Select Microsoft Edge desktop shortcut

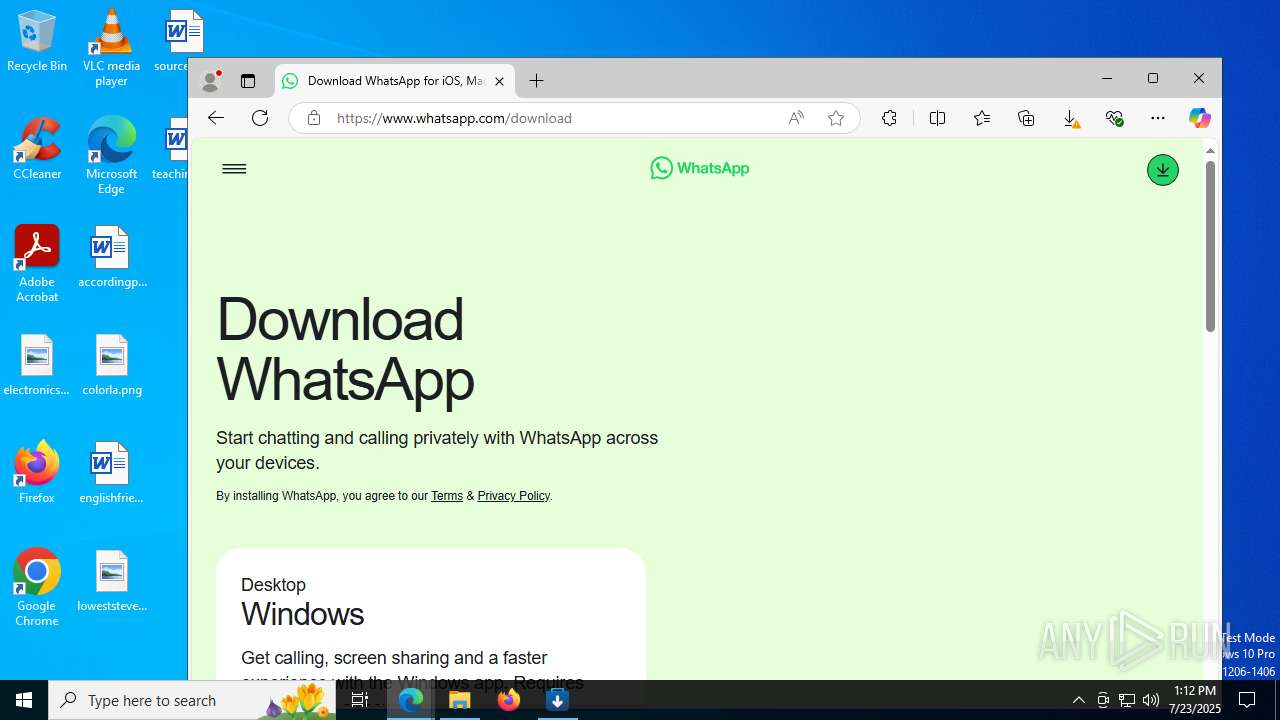[x=111, y=156]
